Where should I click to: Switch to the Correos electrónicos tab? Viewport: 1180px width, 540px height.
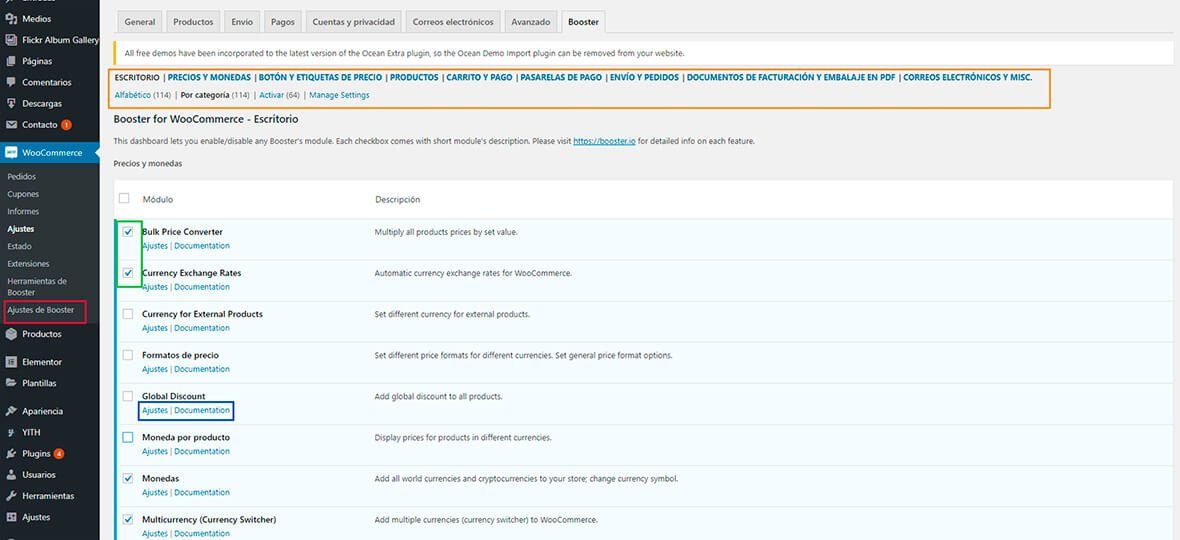(x=453, y=22)
